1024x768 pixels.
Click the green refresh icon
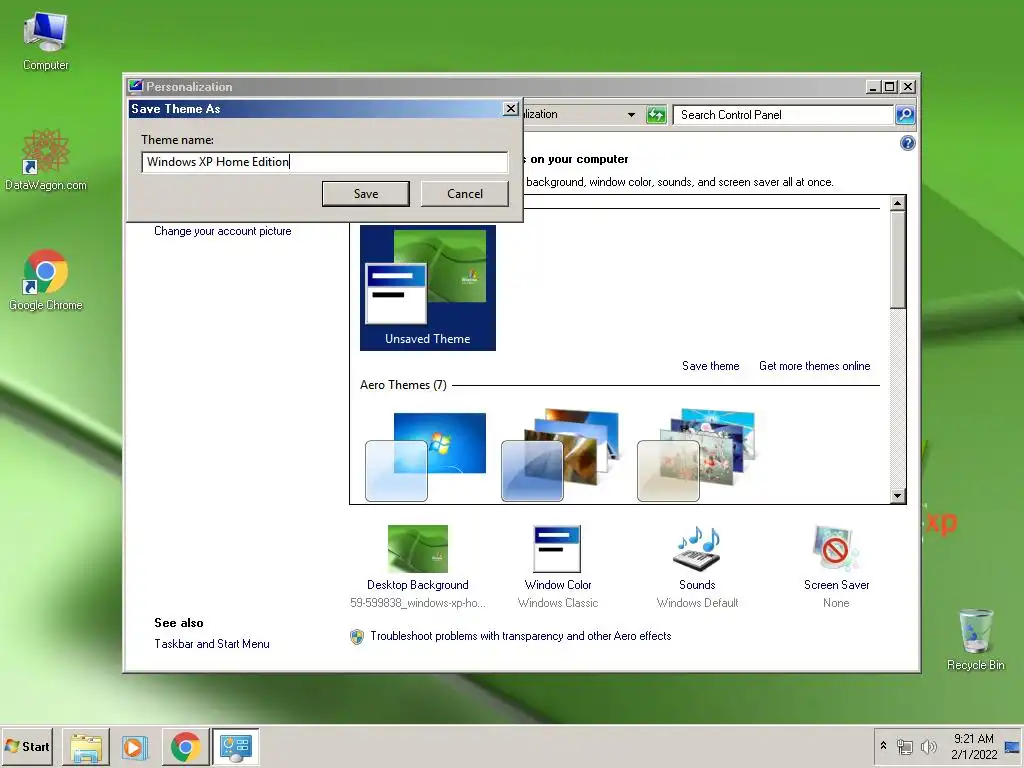(656, 115)
